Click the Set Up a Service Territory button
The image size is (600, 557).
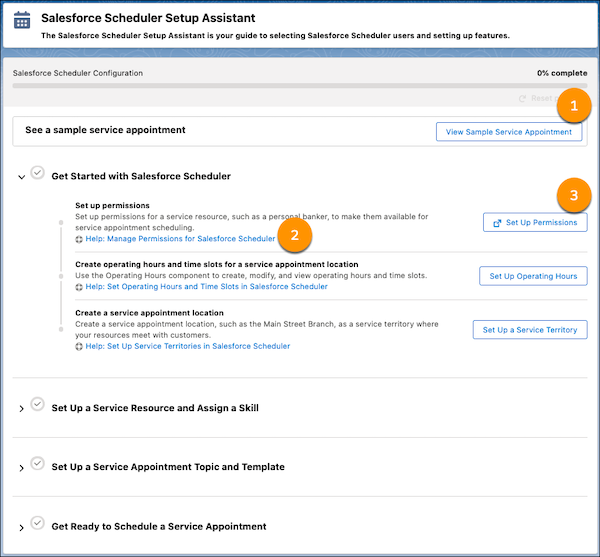pyautogui.click(x=530, y=330)
